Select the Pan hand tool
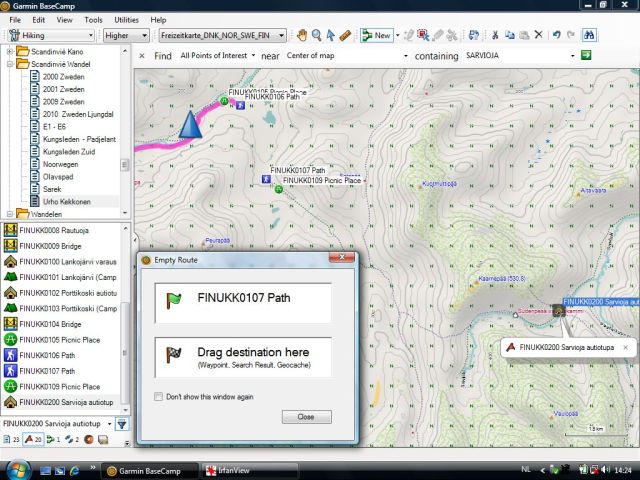 302,35
